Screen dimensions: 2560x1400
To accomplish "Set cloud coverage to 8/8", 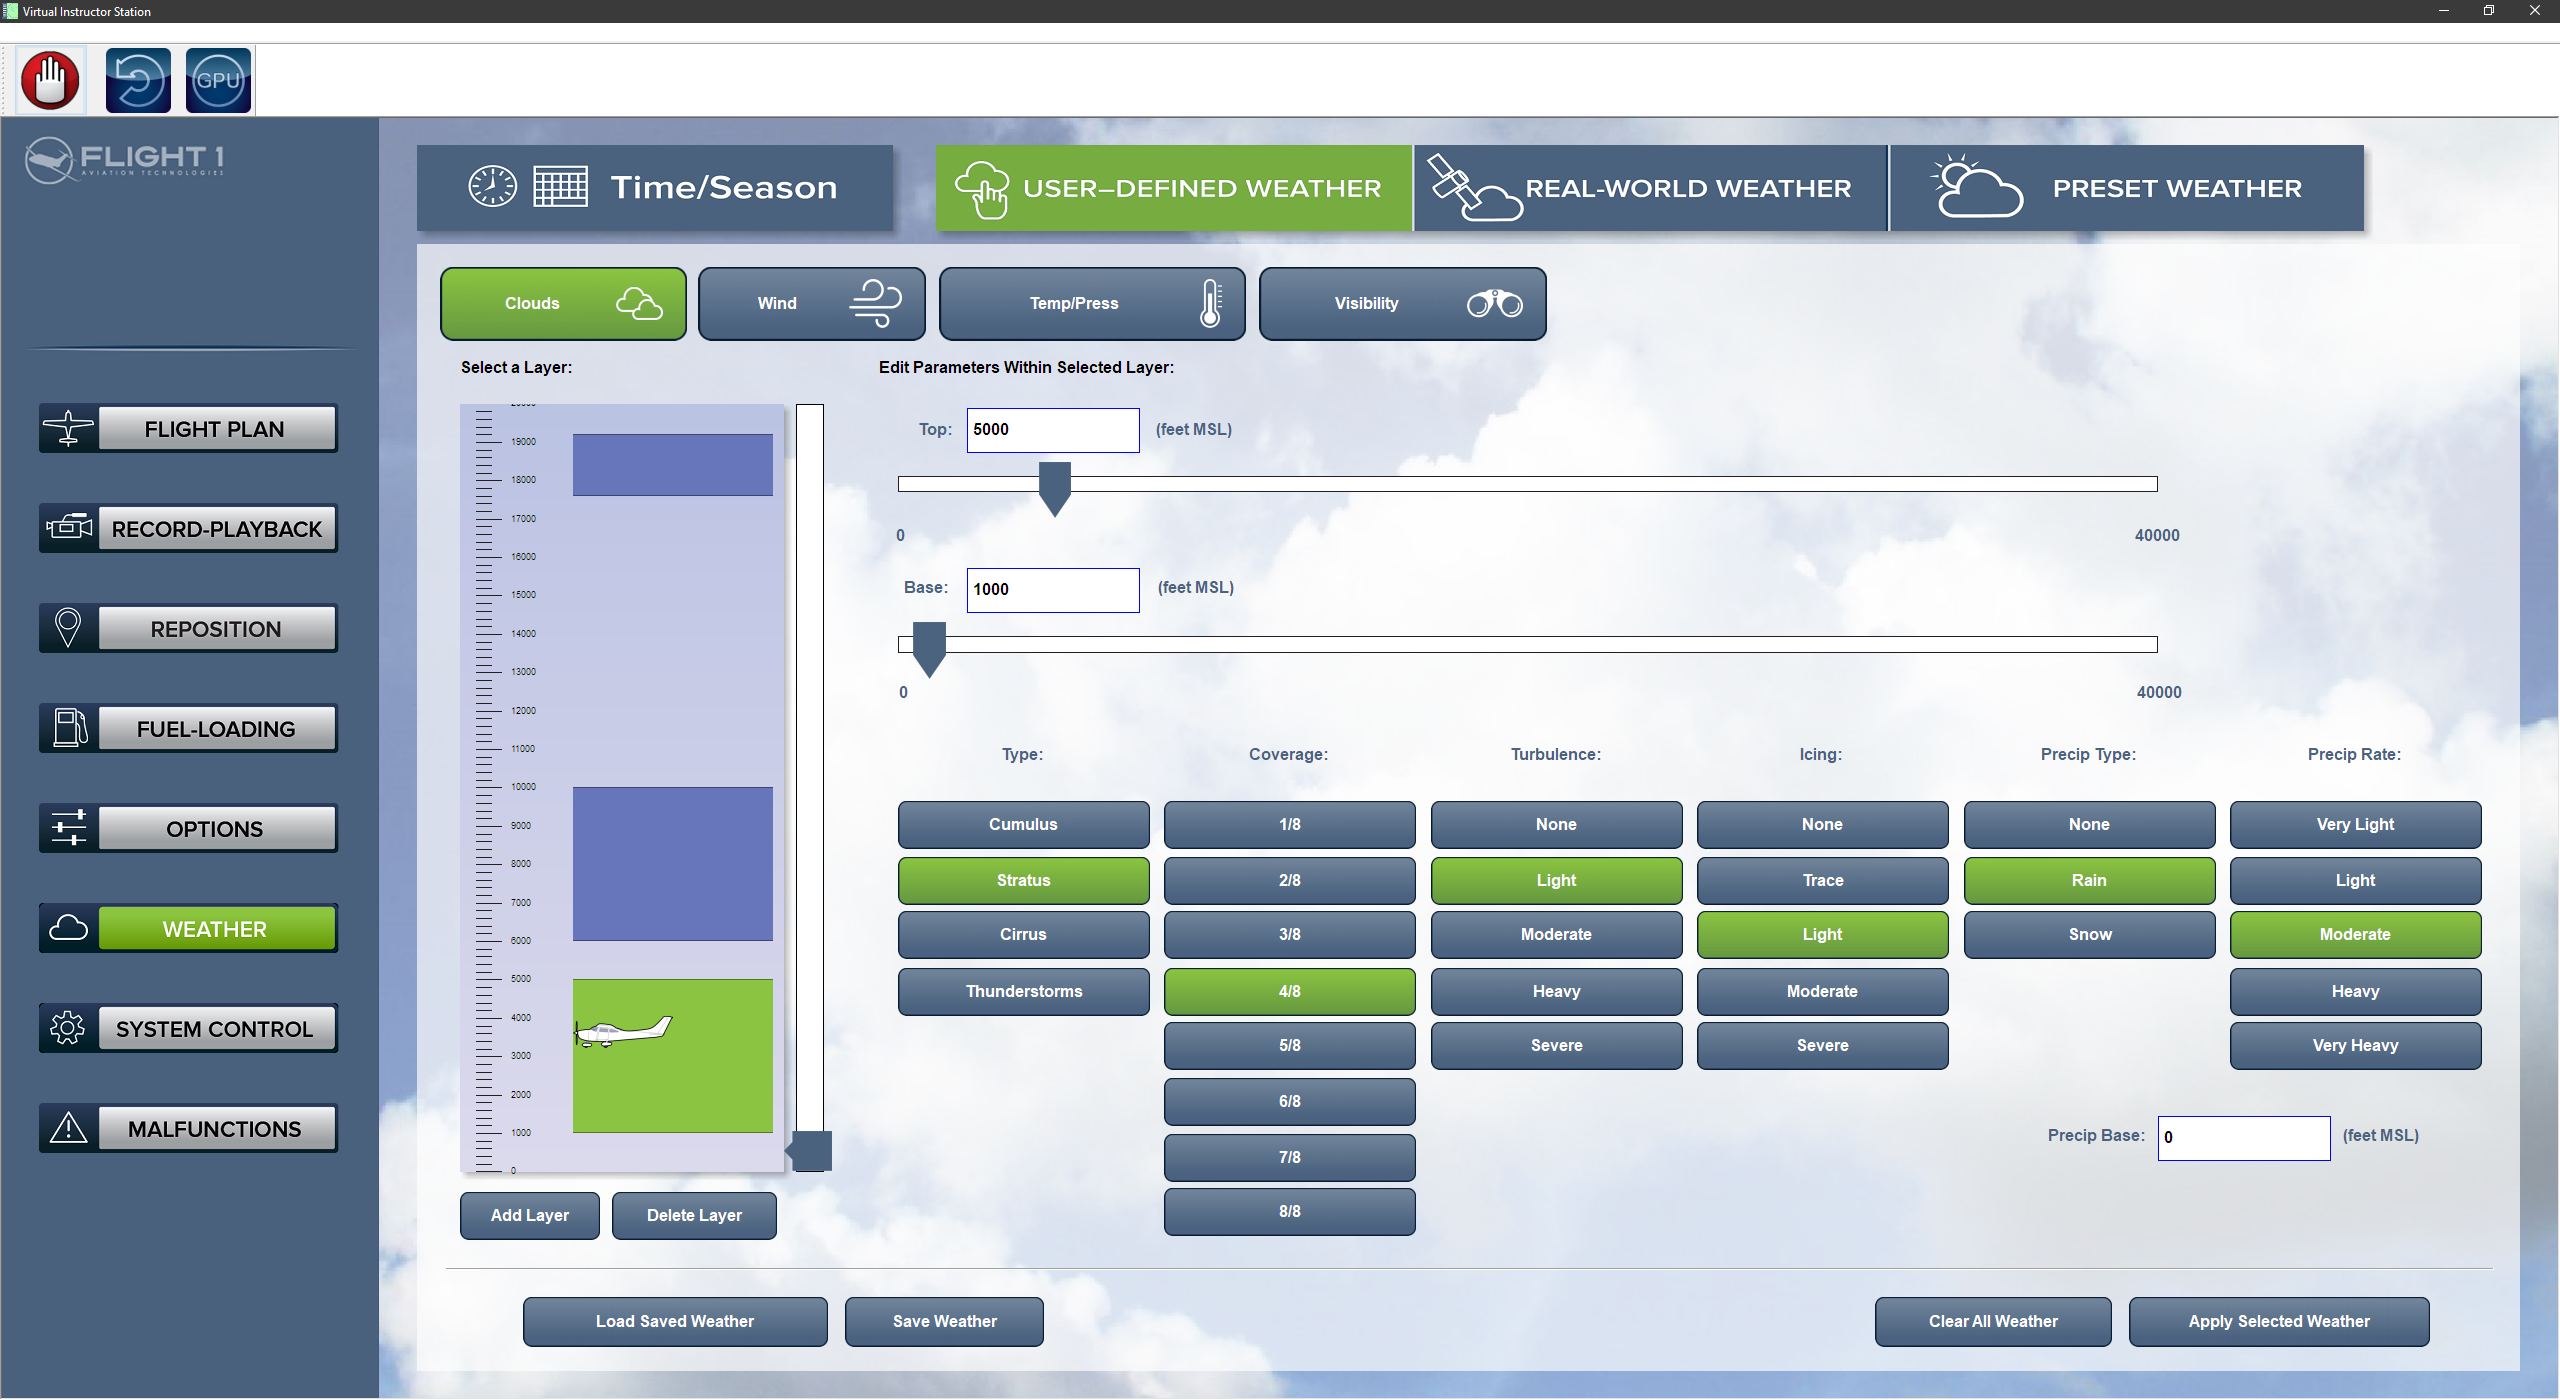I will (1289, 1211).
